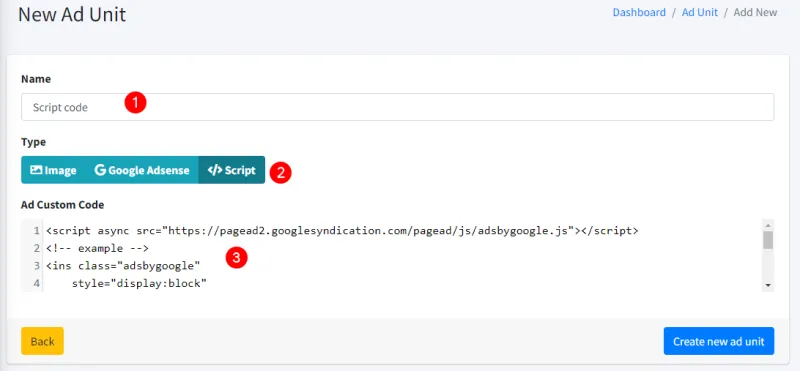Screen dimensions: 800x371
Task: Click the code line '<!-- example -->'
Action: pyautogui.click(x=97, y=249)
